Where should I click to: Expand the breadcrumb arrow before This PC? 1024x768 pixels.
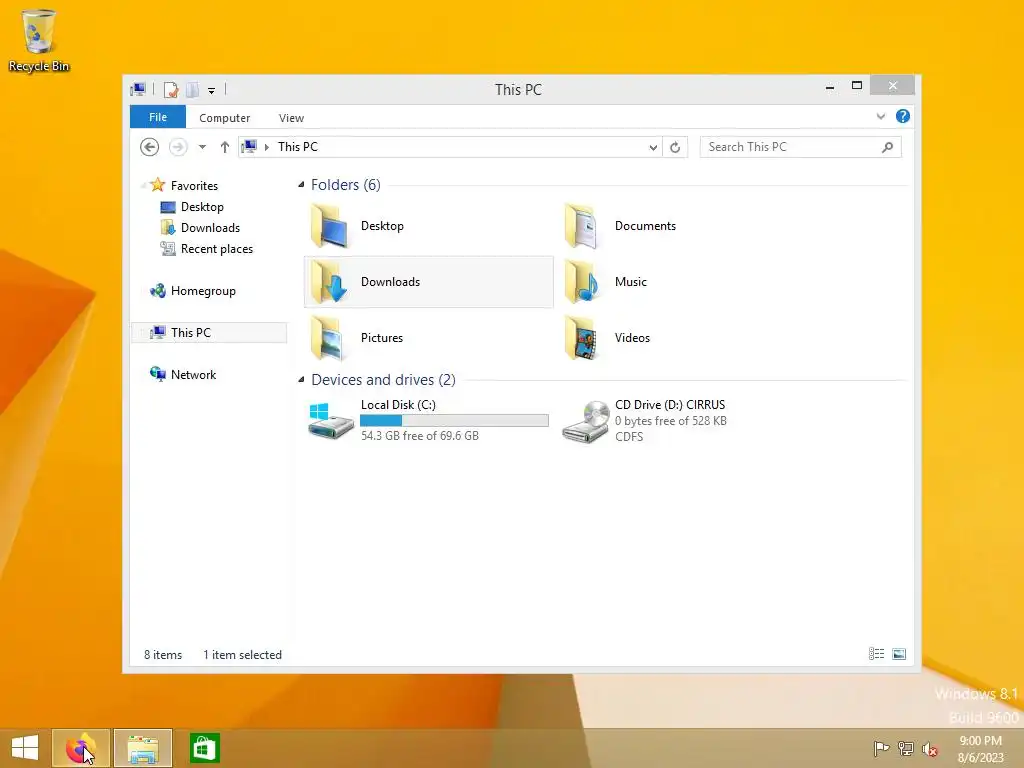266,147
